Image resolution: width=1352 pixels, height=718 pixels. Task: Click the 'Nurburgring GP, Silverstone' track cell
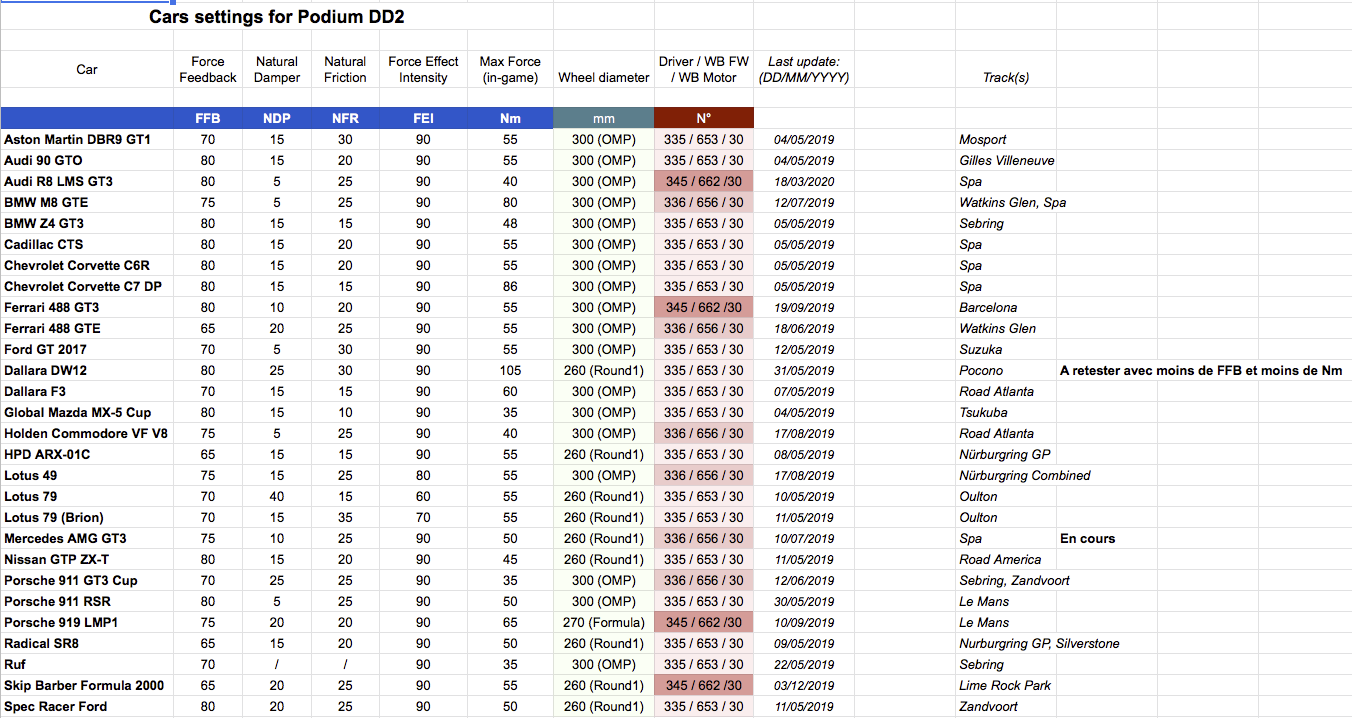tap(1039, 643)
